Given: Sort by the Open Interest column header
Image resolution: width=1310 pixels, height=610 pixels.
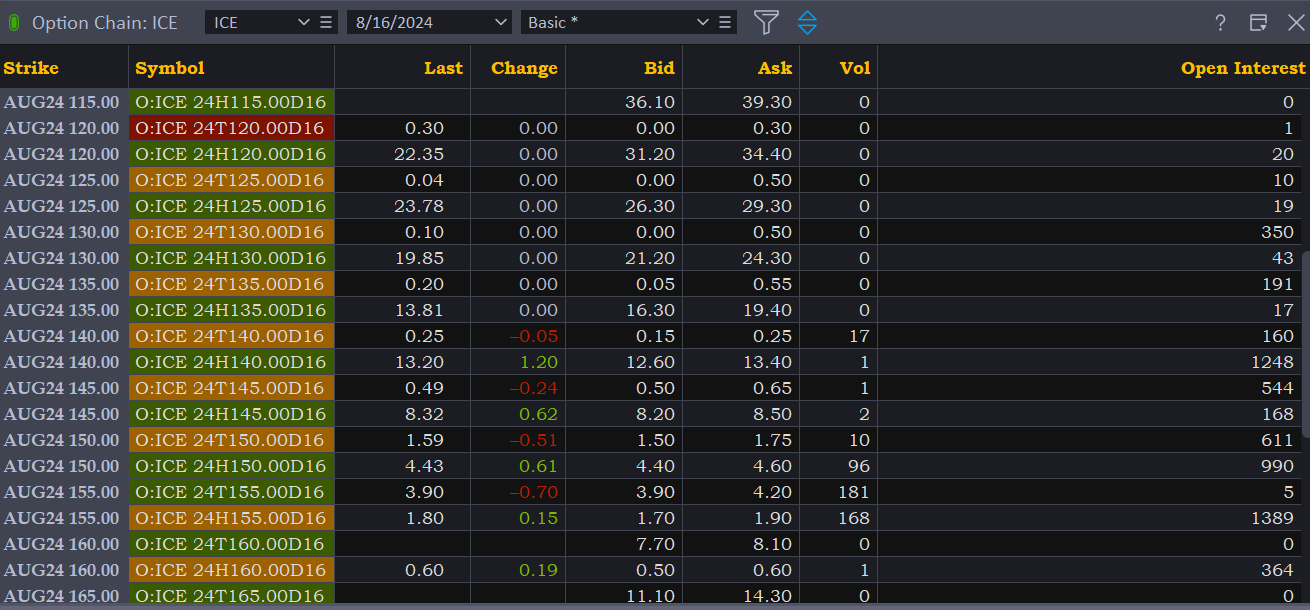Looking at the screenshot, I should pyautogui.click(x=1243, y=68).
